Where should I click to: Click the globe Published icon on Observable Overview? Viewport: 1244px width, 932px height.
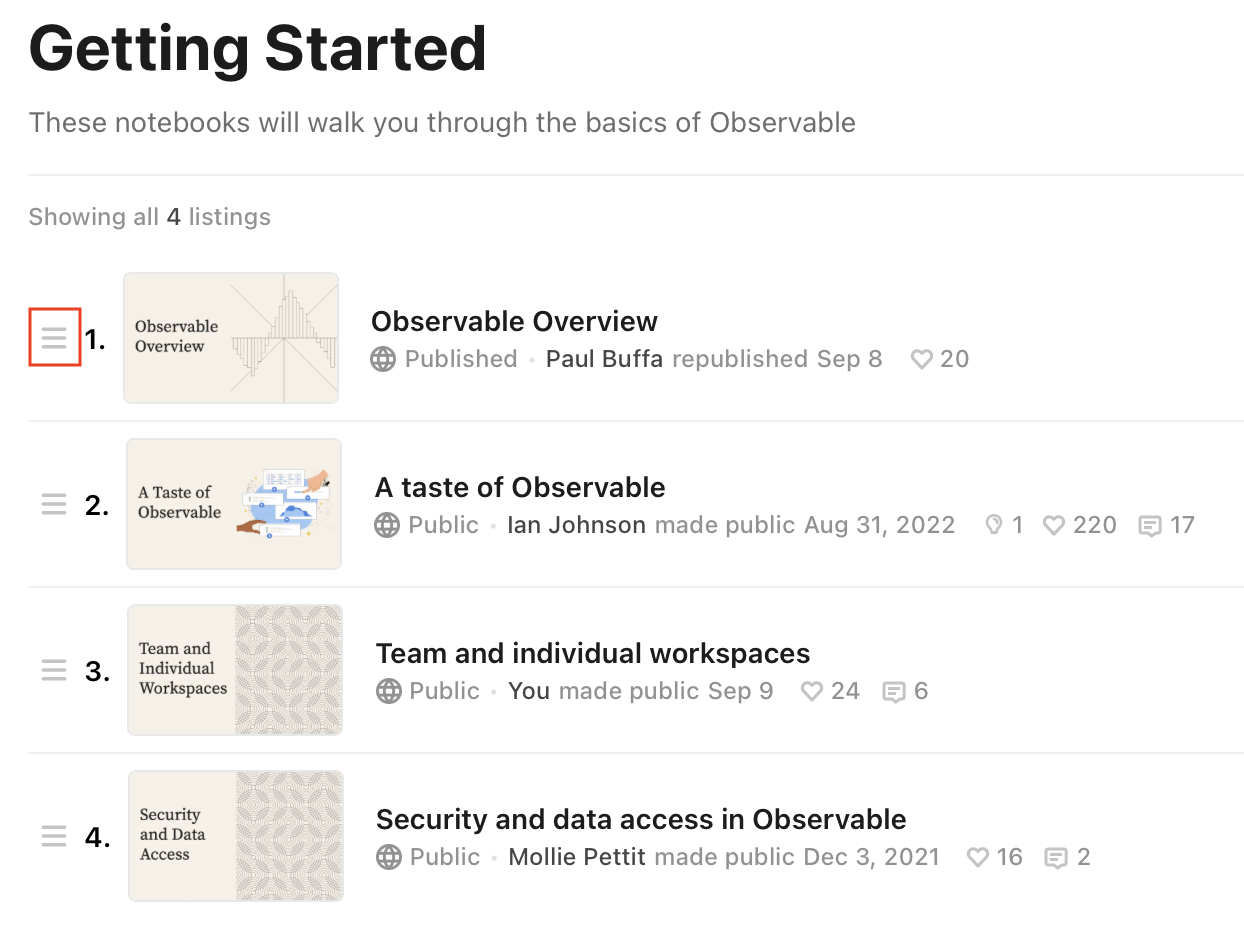383,359
